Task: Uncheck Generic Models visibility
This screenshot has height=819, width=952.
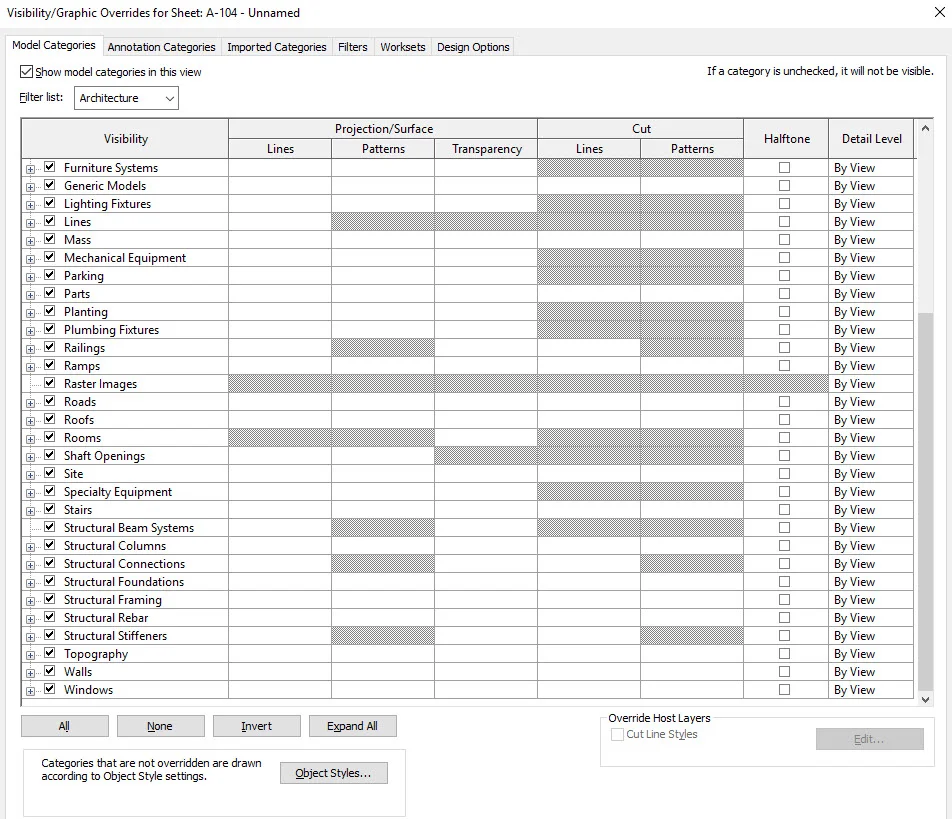Action: [x=50, y=185]
